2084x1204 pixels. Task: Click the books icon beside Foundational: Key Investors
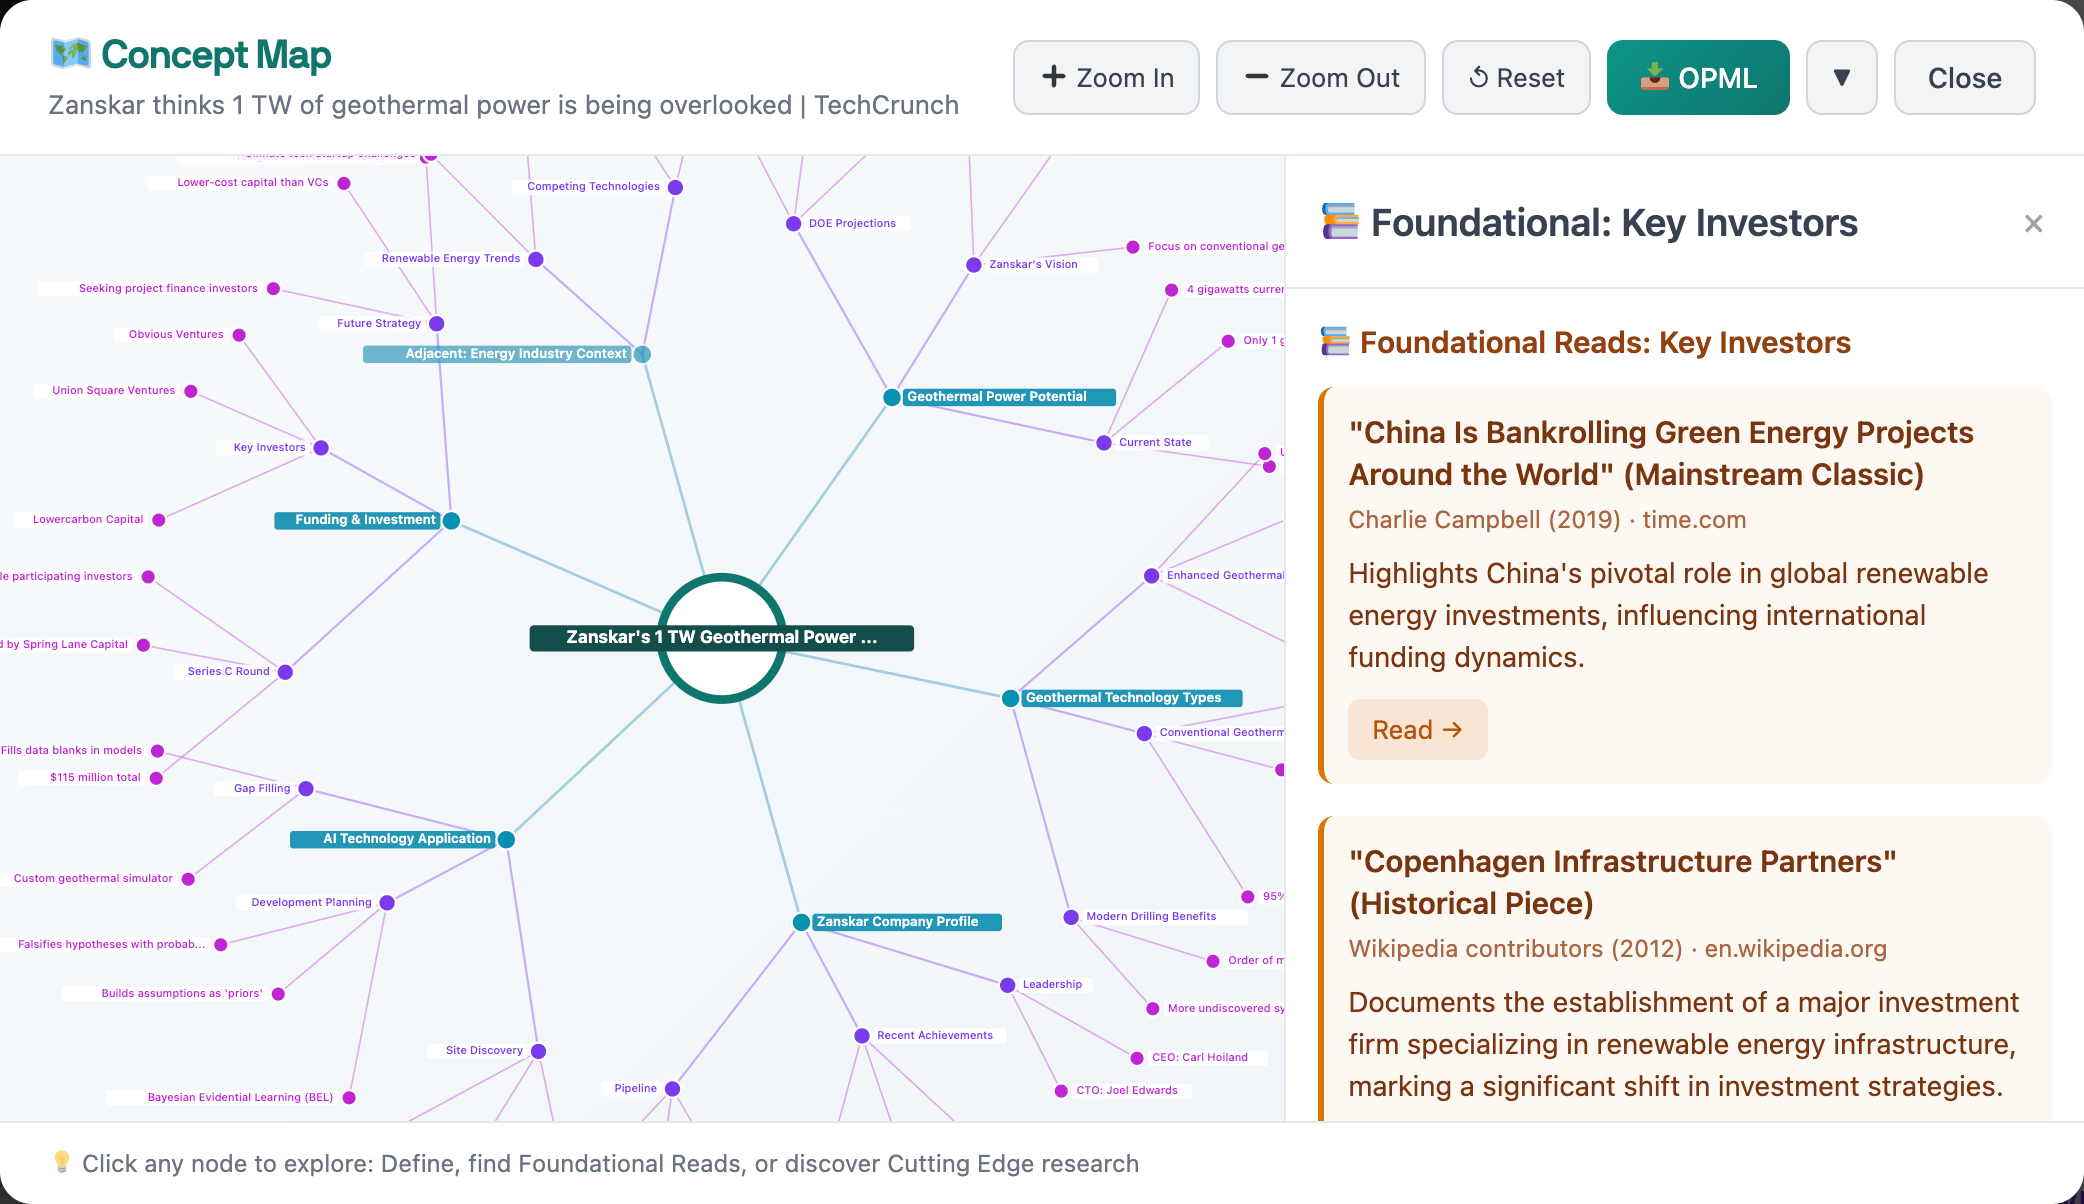tap(1338, 222)
